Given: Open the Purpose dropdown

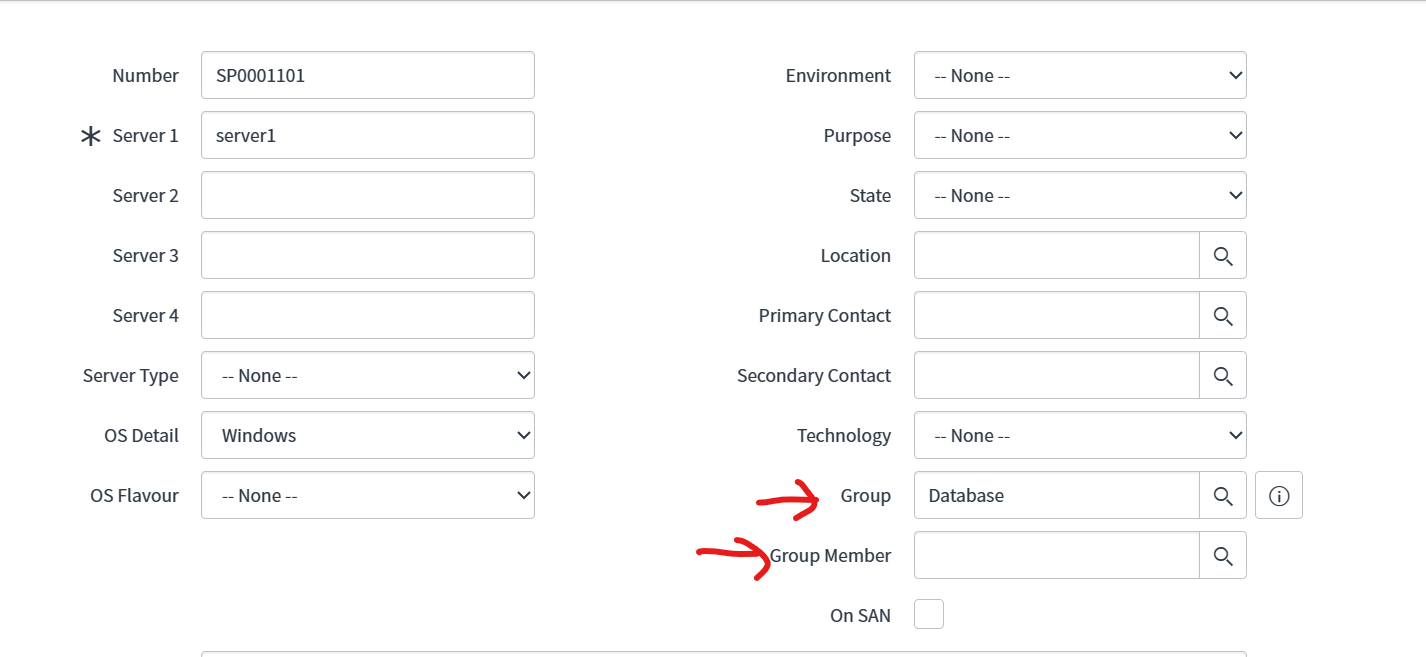Looking at the screenshot, I should coord(1080,135).
